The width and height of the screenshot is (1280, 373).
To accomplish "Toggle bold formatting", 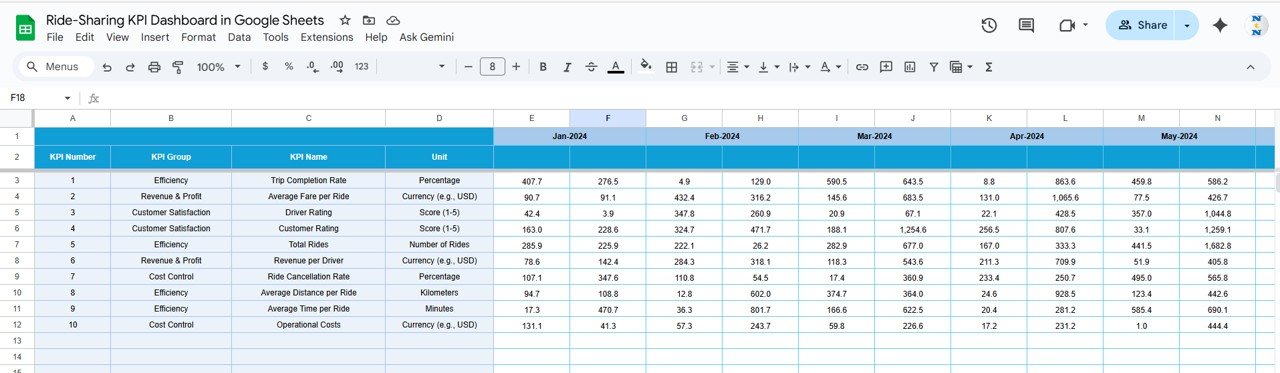I will tap(543, 67).
